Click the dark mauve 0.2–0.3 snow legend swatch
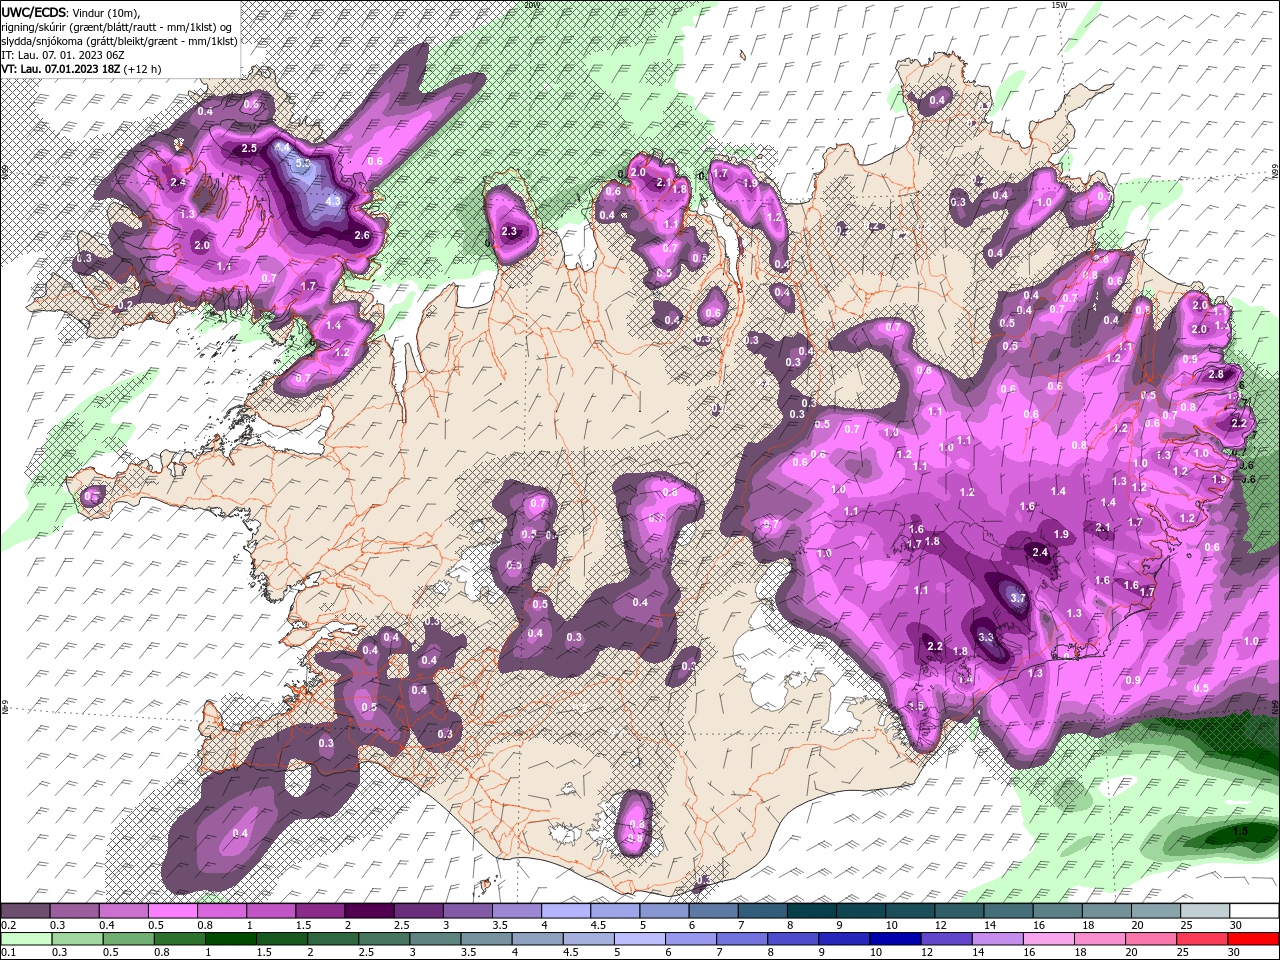This screenshot has width=1280, height=960. (x=26, y=912)
